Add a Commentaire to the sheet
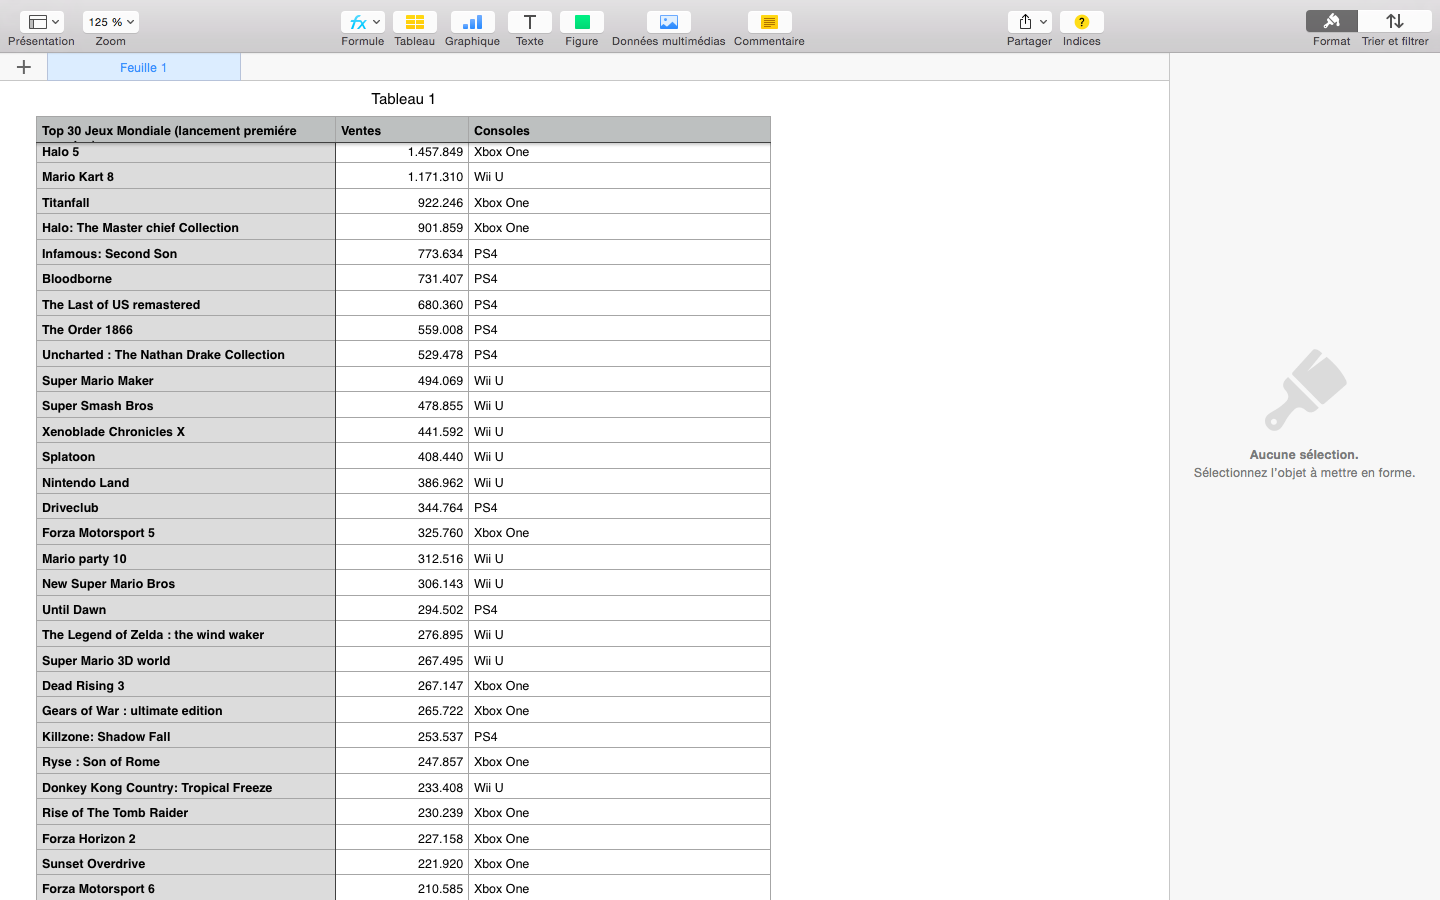This screenshot has height=900, width=1440. pos(769,22)
